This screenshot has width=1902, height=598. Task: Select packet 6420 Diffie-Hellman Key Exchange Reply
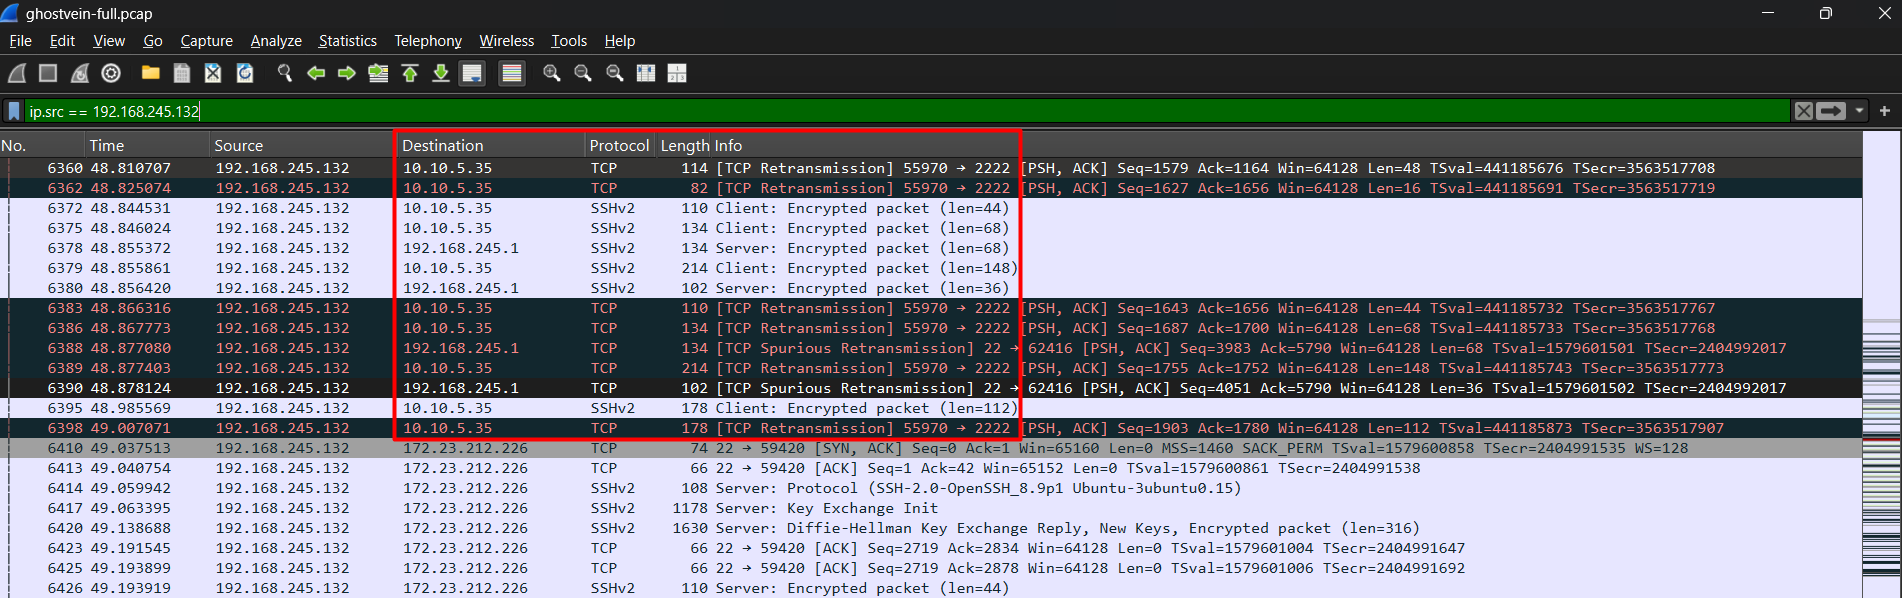coord(931,528)
